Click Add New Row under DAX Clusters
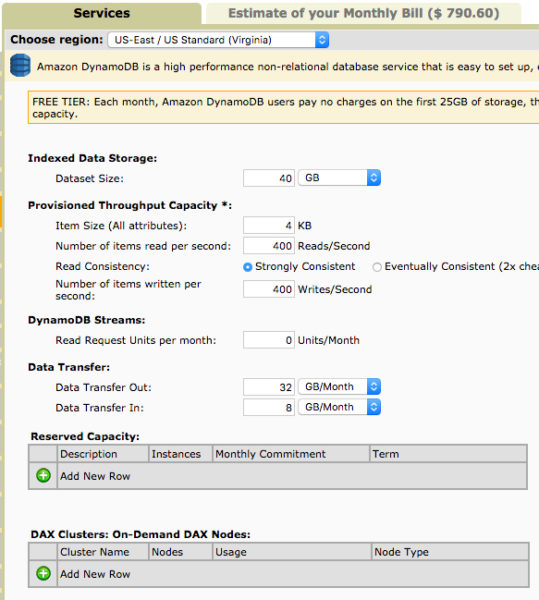 [95, 574]
